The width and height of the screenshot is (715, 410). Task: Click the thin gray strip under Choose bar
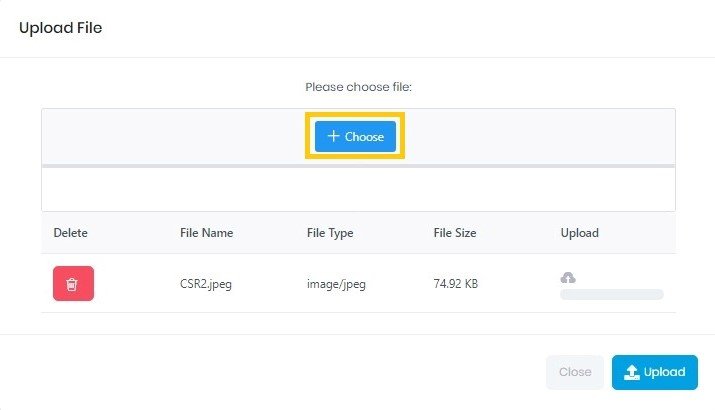point(358,165)
